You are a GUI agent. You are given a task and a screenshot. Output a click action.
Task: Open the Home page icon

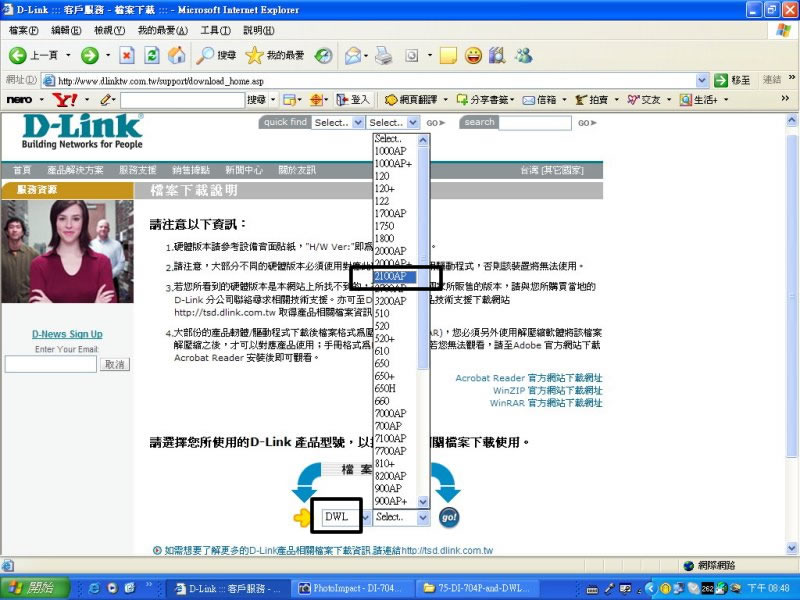click(177, 55)
